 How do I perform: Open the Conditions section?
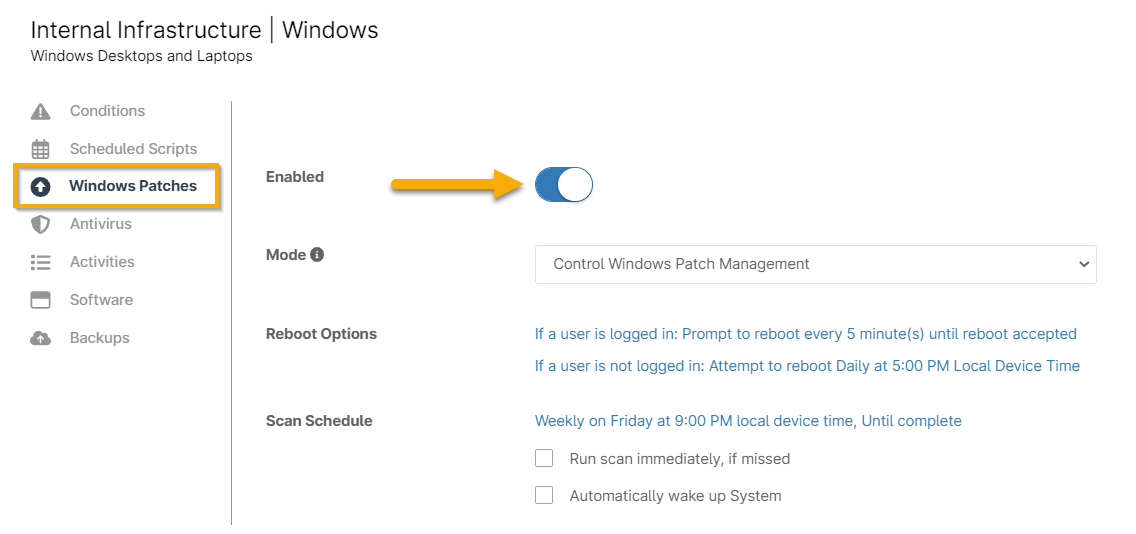107,111
